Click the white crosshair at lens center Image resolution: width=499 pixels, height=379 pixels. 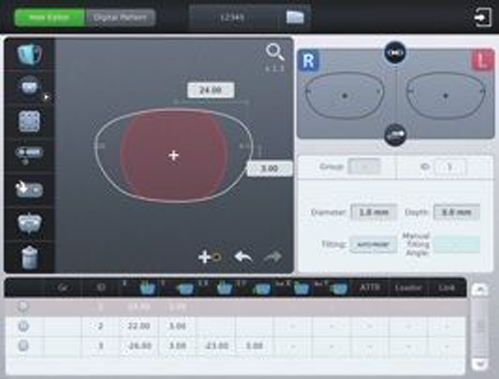tap(174, 155)
